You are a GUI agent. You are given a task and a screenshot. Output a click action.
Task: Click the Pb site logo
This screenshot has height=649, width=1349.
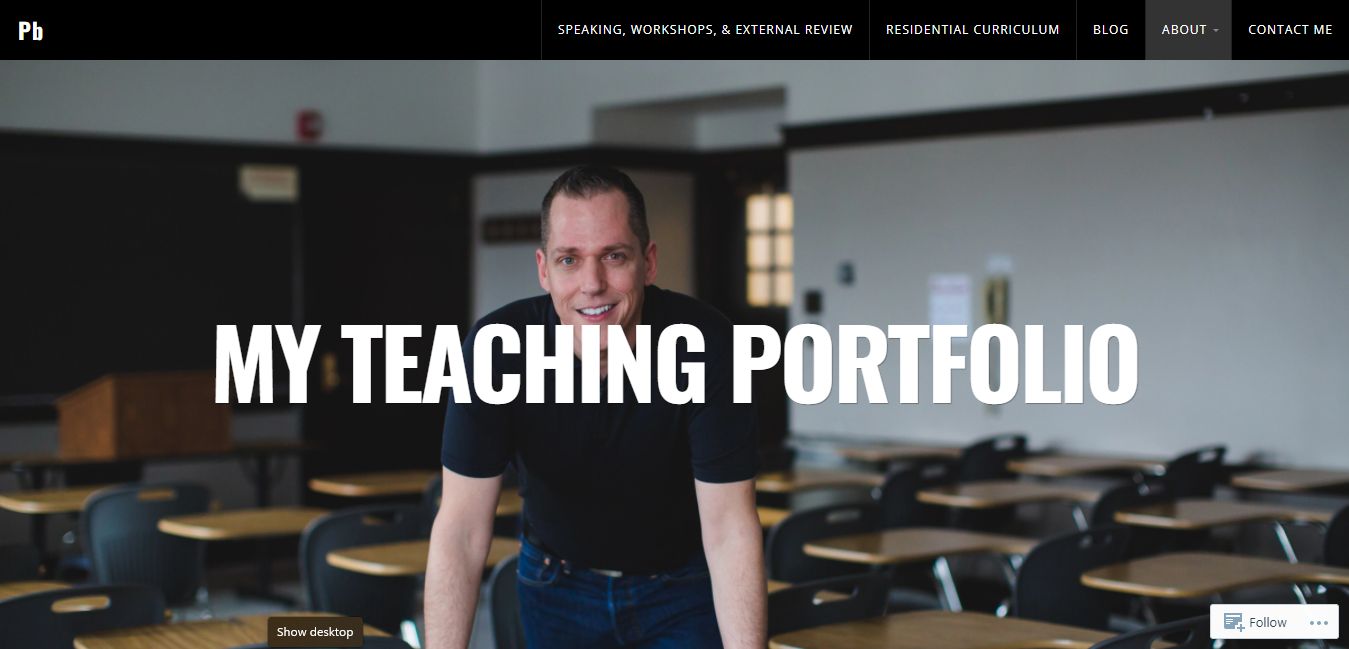click(x=30, y=30)
